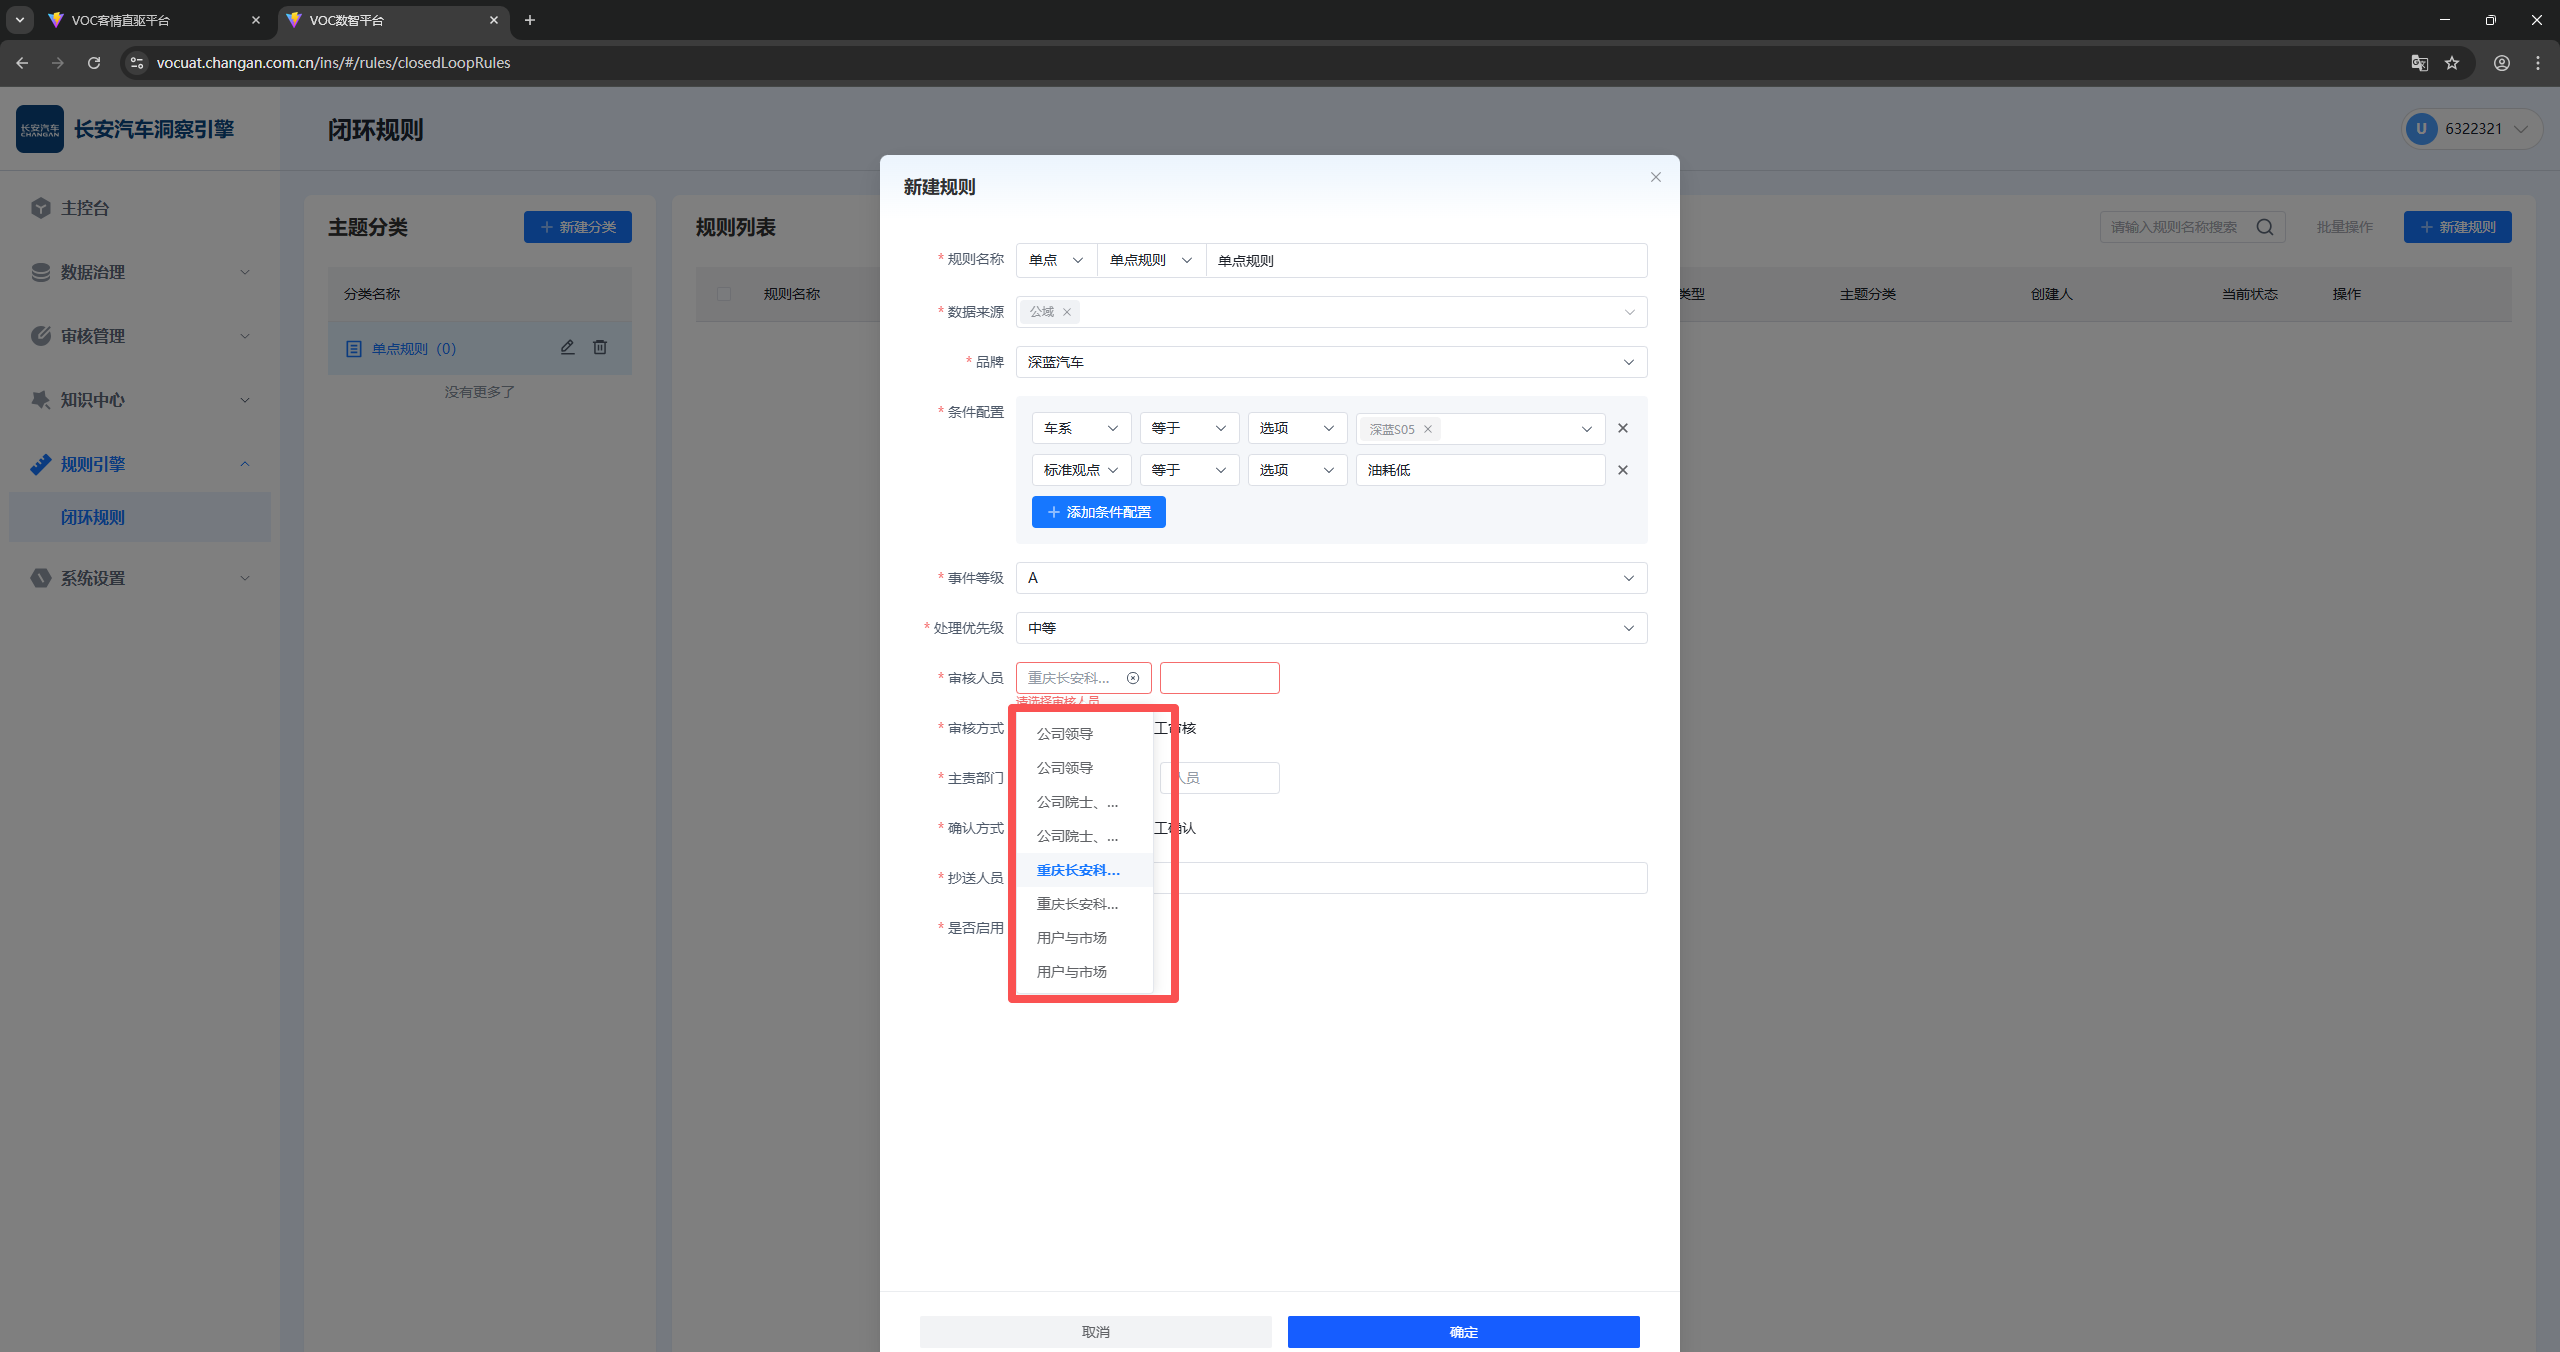This screenshot has width=2560, height=1352.
Task: Delete the 车系 condition row
Action: click(1622, 428)
